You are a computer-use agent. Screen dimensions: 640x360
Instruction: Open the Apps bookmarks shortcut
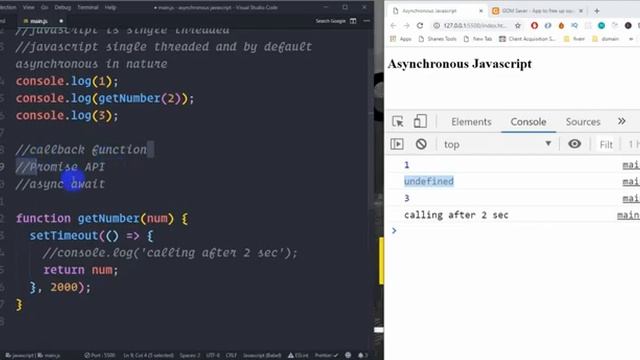(x=401, y=39)
